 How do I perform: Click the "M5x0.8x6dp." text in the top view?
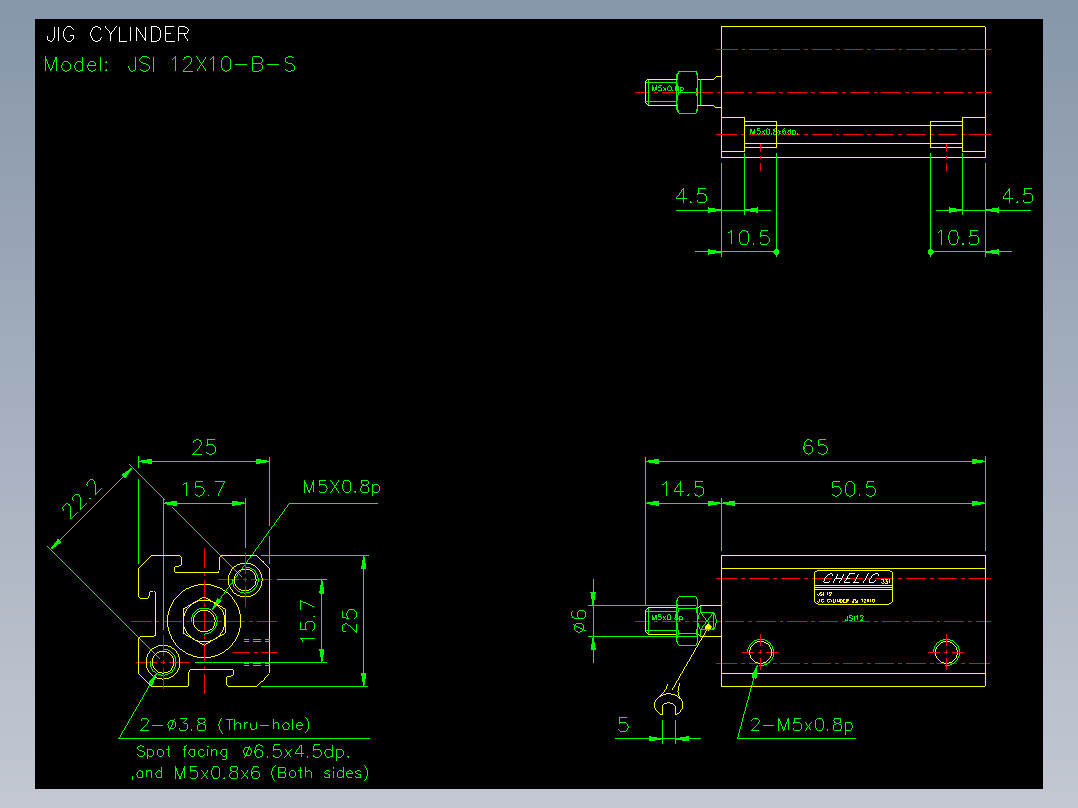(773, 131)
